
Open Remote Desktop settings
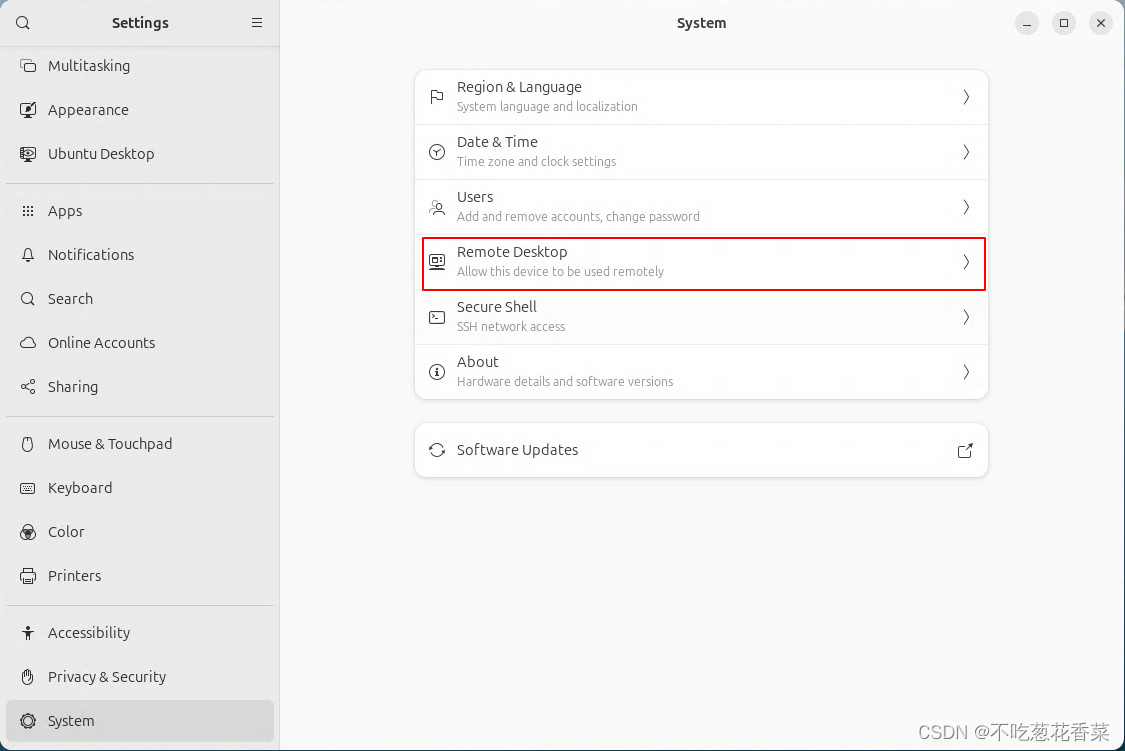point(702,262)
